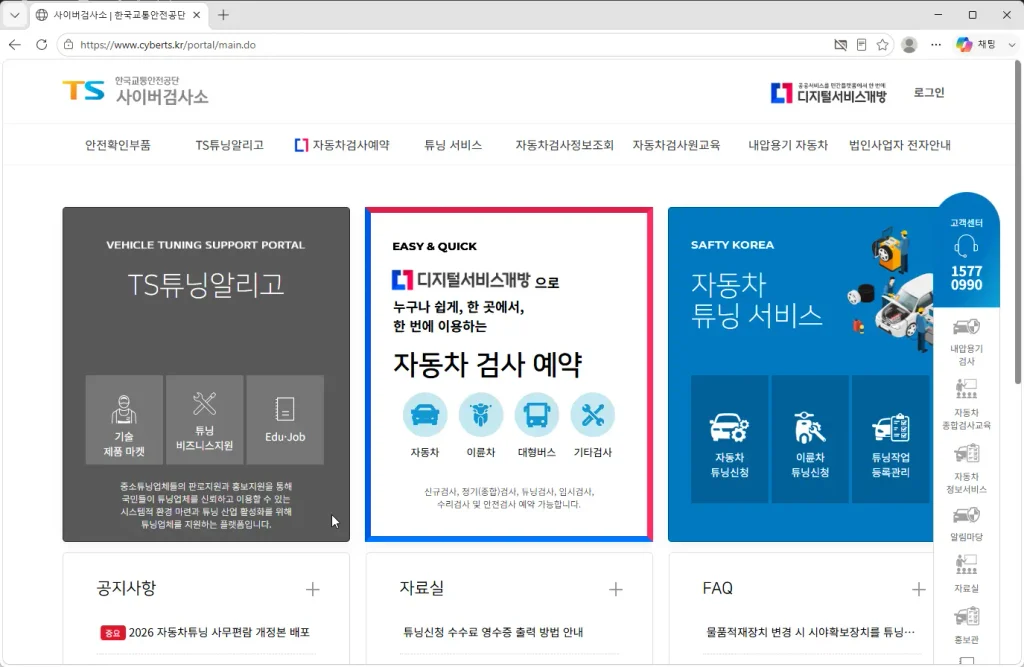Image resolution: width=1024 pixels, height=667 pixels.
Task: Select the 이륜차 inspection reservation icon
Action: [481, 415]
